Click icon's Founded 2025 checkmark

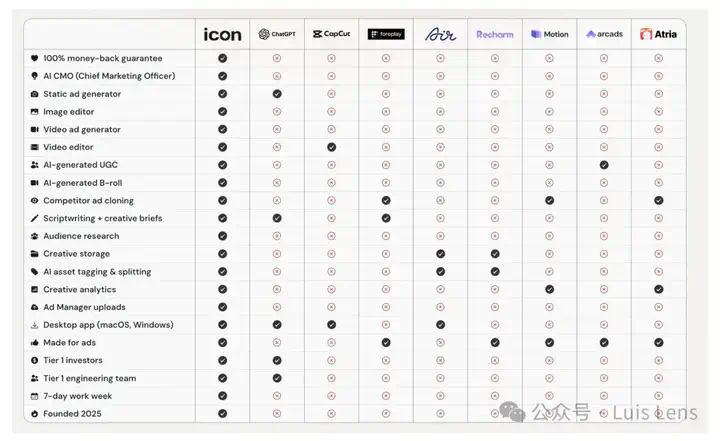pos(223,413)
